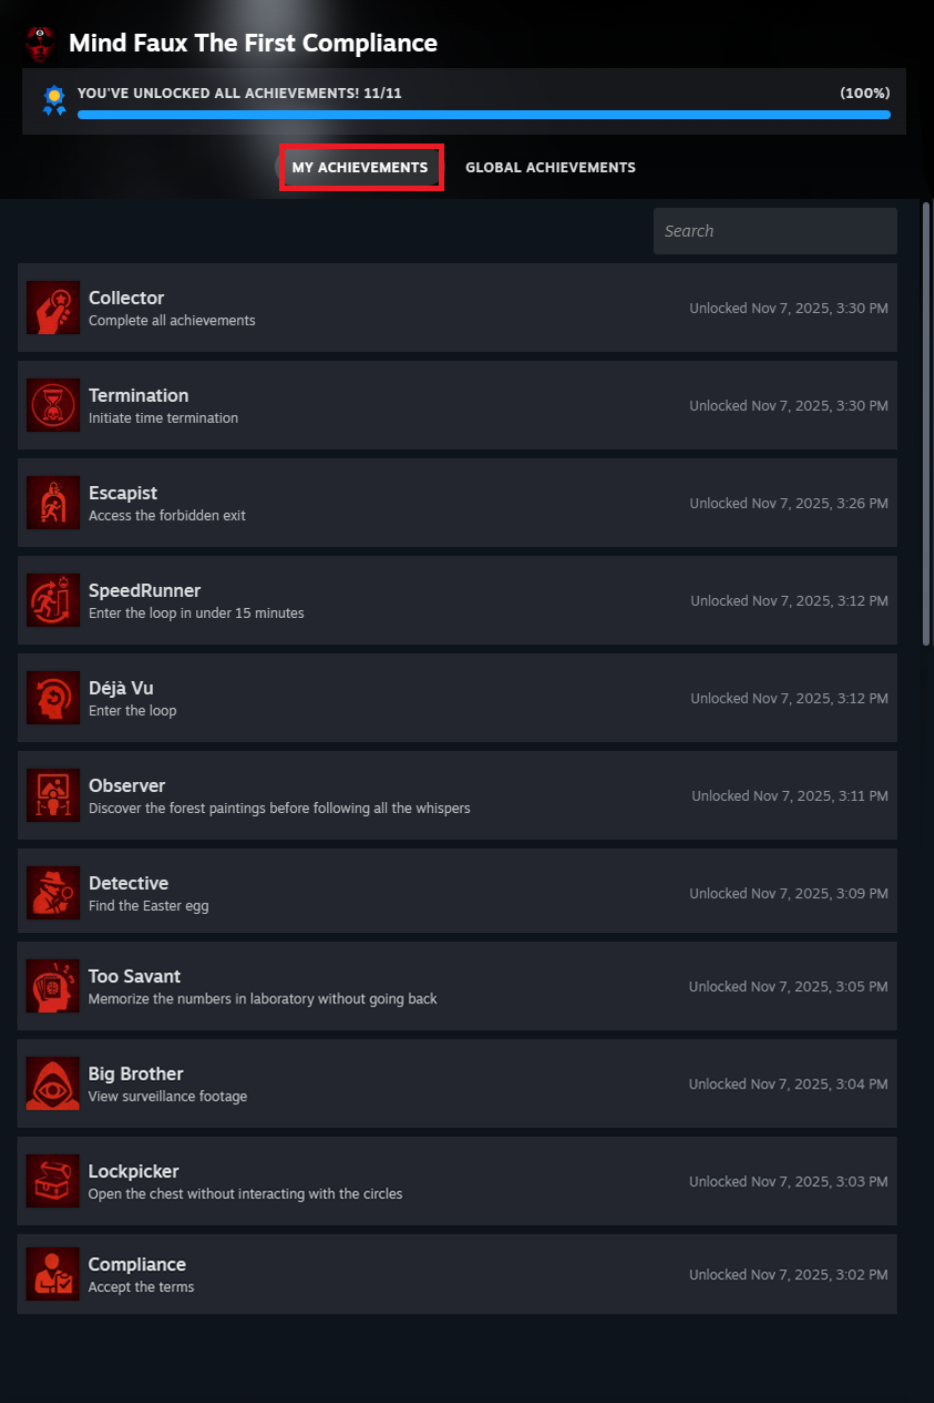Open the Global Achievements tab
Viewport: 934px width, 1403px height.
(550, 167)
